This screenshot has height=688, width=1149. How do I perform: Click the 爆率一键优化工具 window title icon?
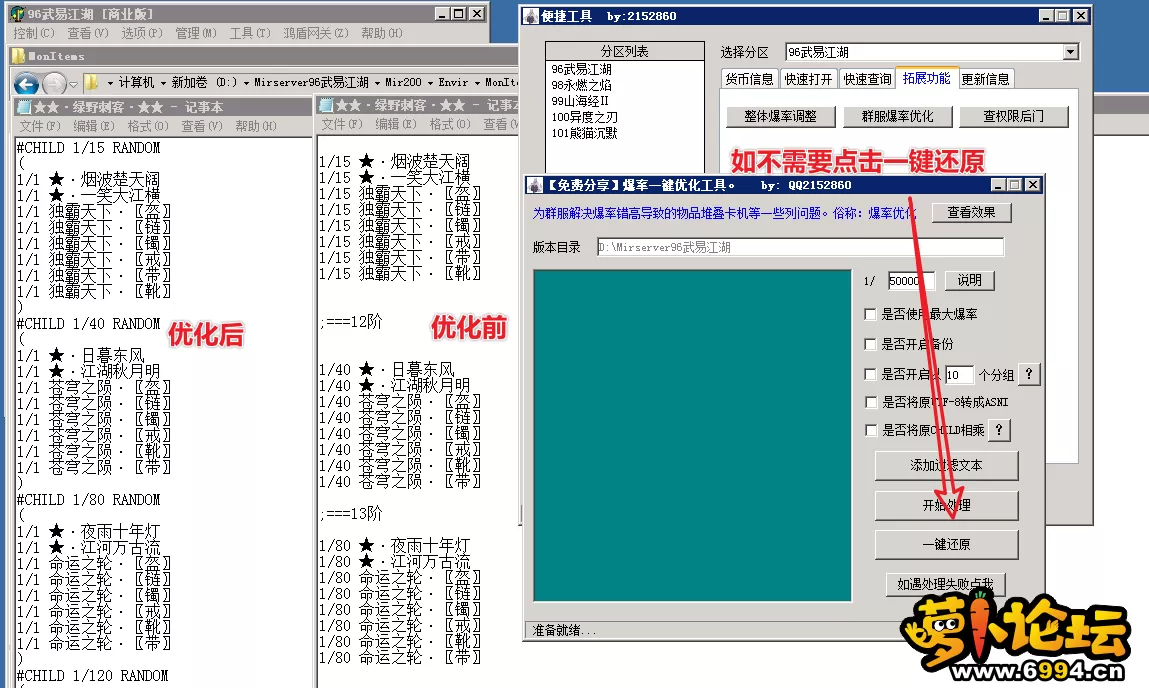coord(536,185)
